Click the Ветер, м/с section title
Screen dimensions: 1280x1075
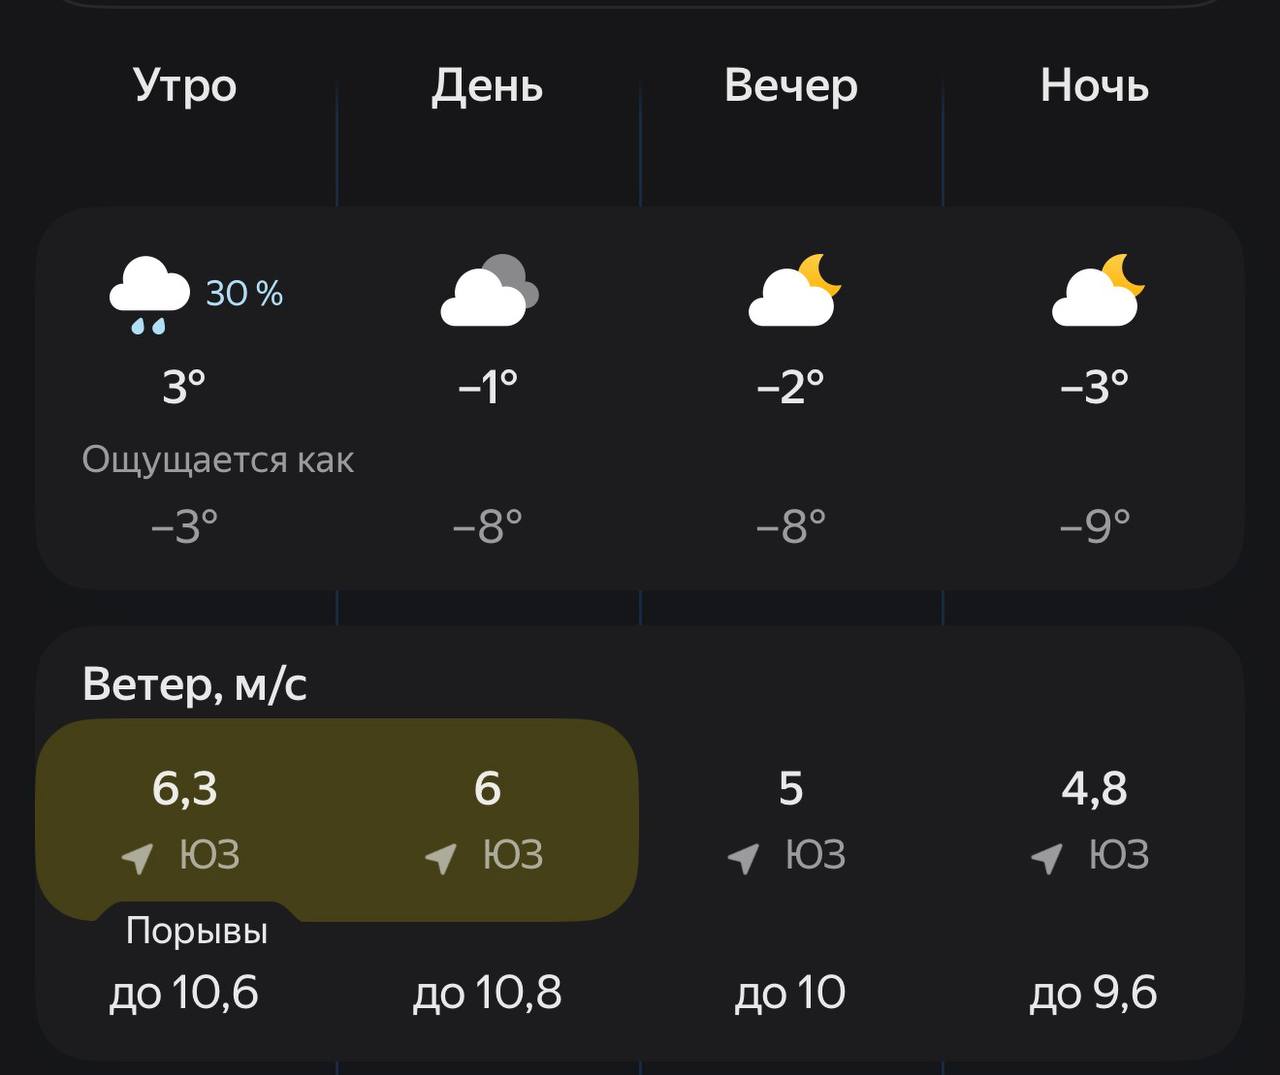pos(194,685)
